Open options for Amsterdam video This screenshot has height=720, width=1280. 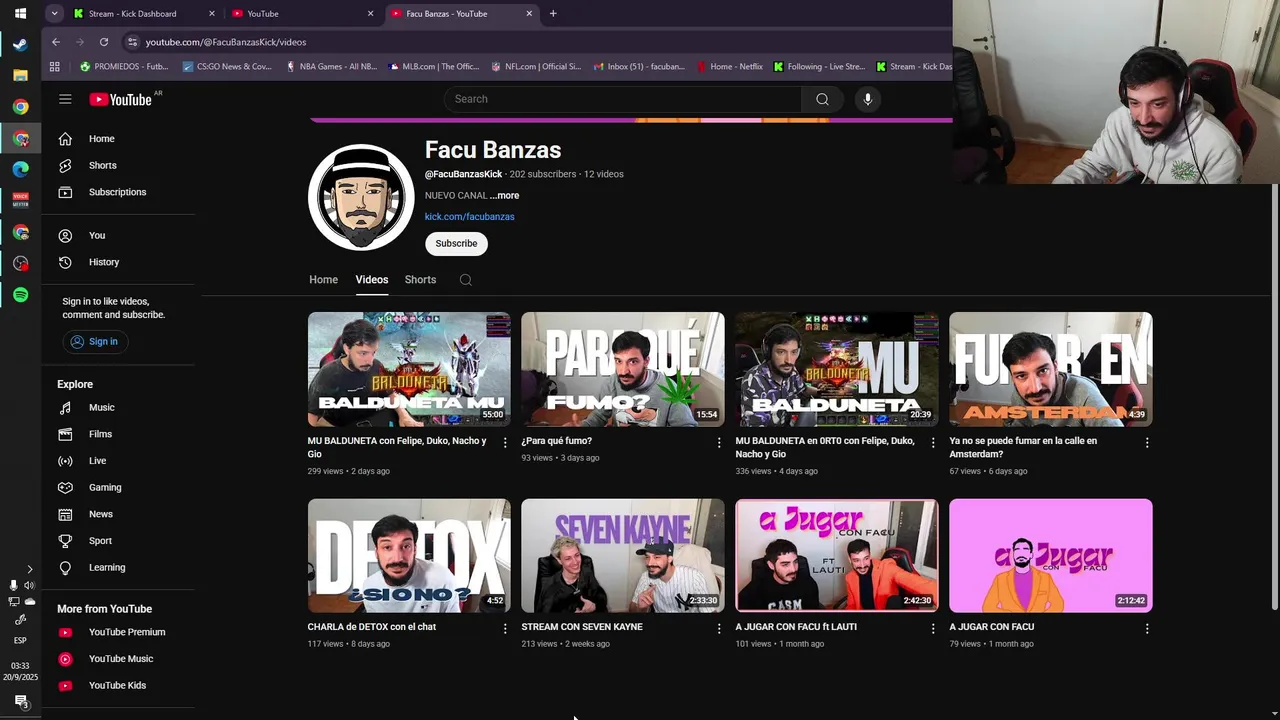(1147, 442)
